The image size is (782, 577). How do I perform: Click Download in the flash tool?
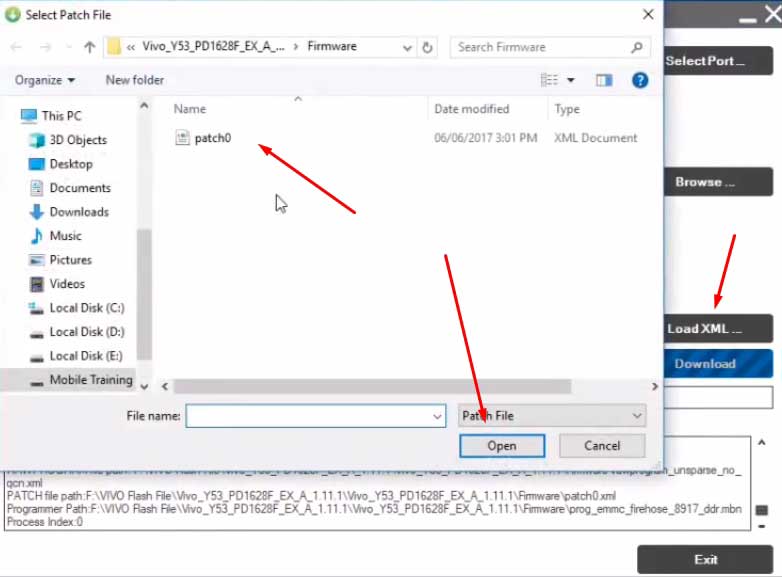click(x=719, y=364)
